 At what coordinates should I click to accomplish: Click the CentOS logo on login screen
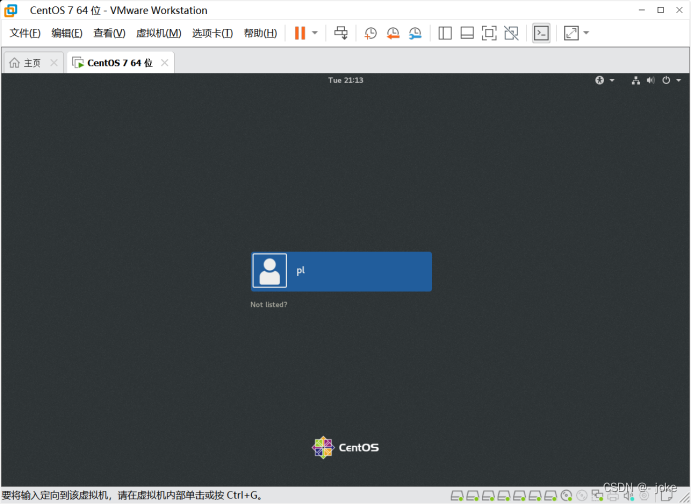pos(346,448)
